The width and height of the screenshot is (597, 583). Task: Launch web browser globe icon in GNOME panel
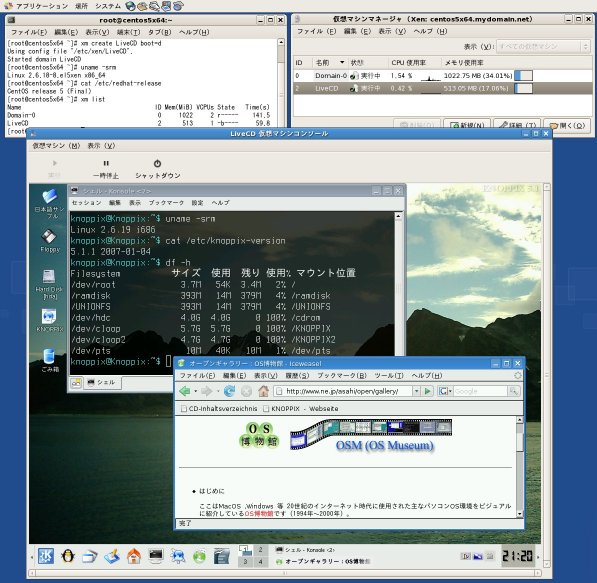(131, 6)
